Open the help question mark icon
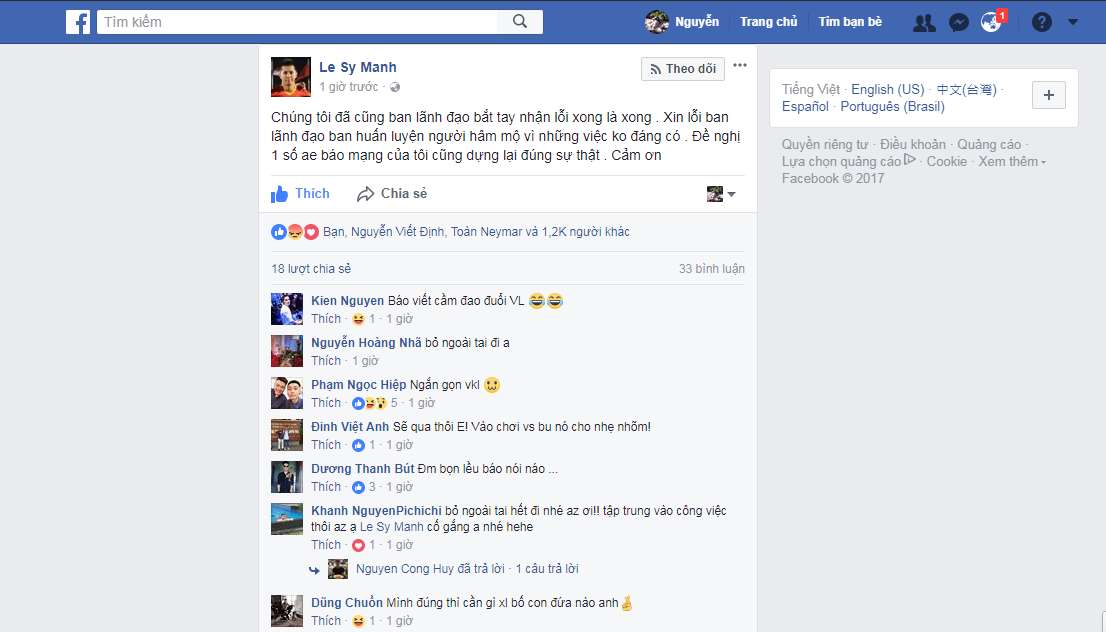This screenshot has width=1106, height=632. [x=1042, y=23]
